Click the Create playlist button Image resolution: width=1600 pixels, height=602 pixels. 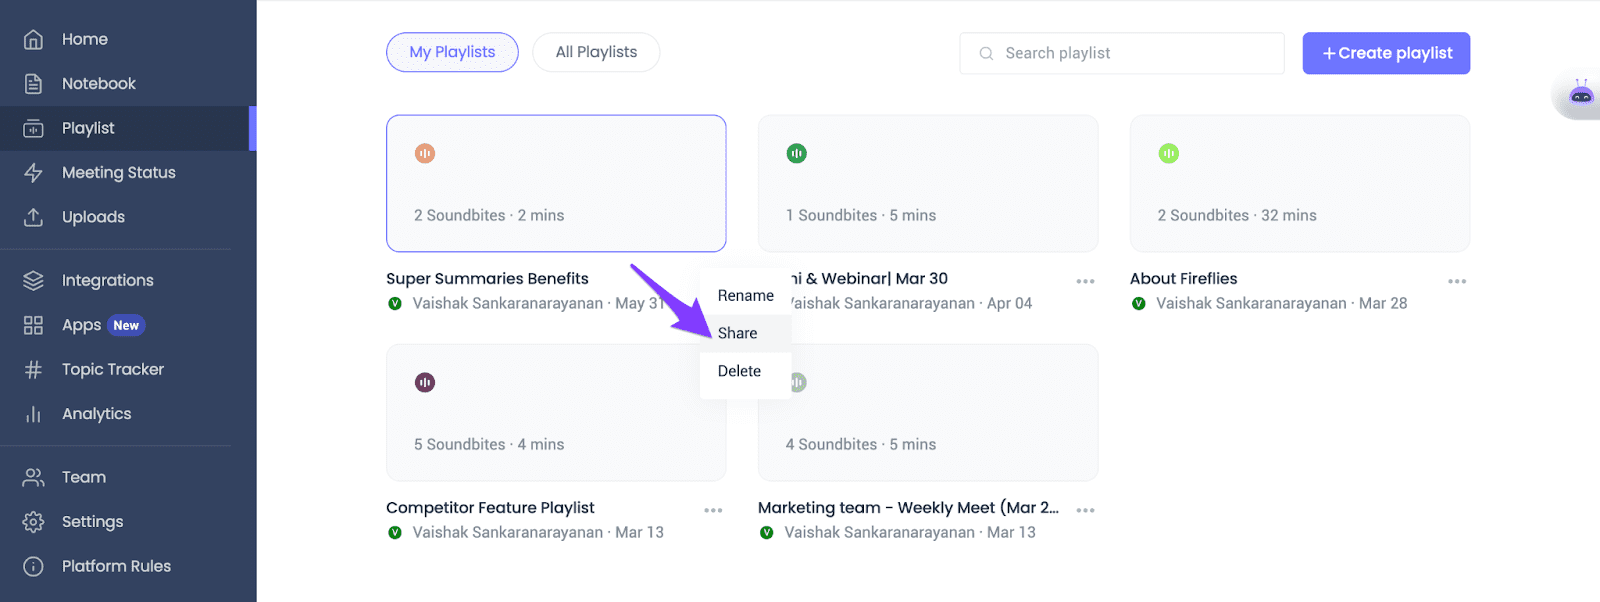pyautogui.click(x=1386, y=53)
